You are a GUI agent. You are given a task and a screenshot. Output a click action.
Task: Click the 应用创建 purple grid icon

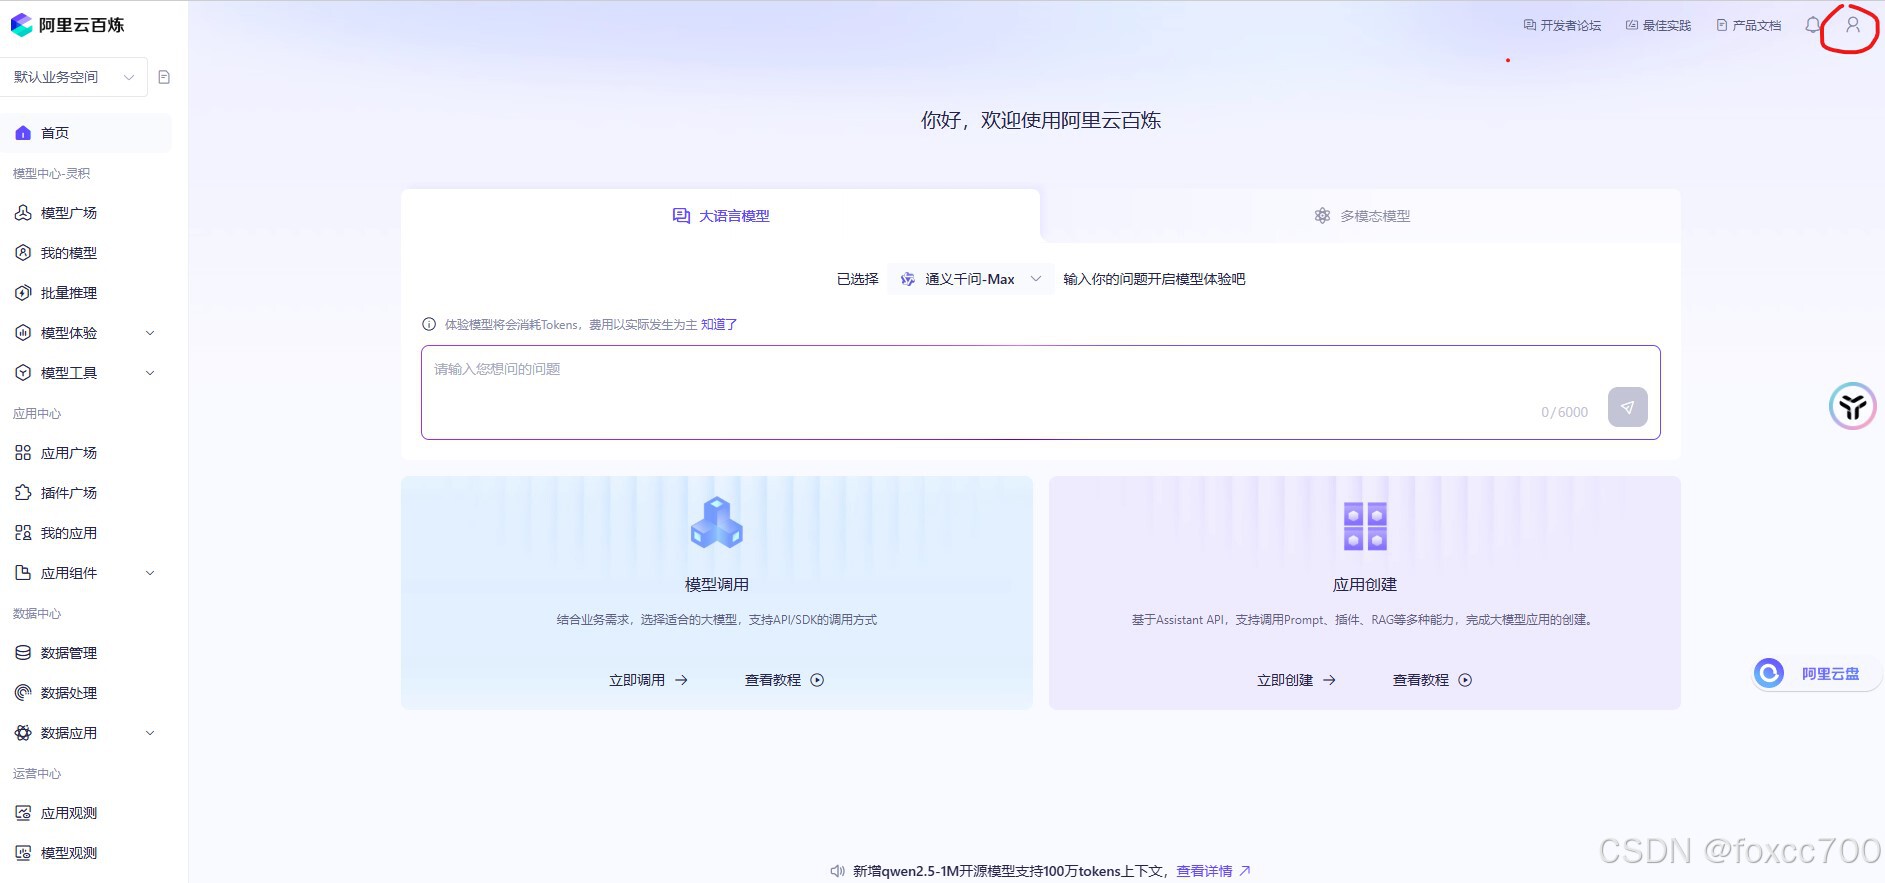click(1365, 526)
